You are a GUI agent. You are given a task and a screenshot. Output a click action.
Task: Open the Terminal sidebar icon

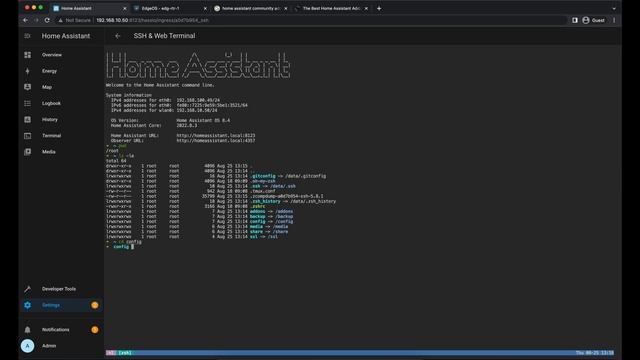[x=27, y=136]
